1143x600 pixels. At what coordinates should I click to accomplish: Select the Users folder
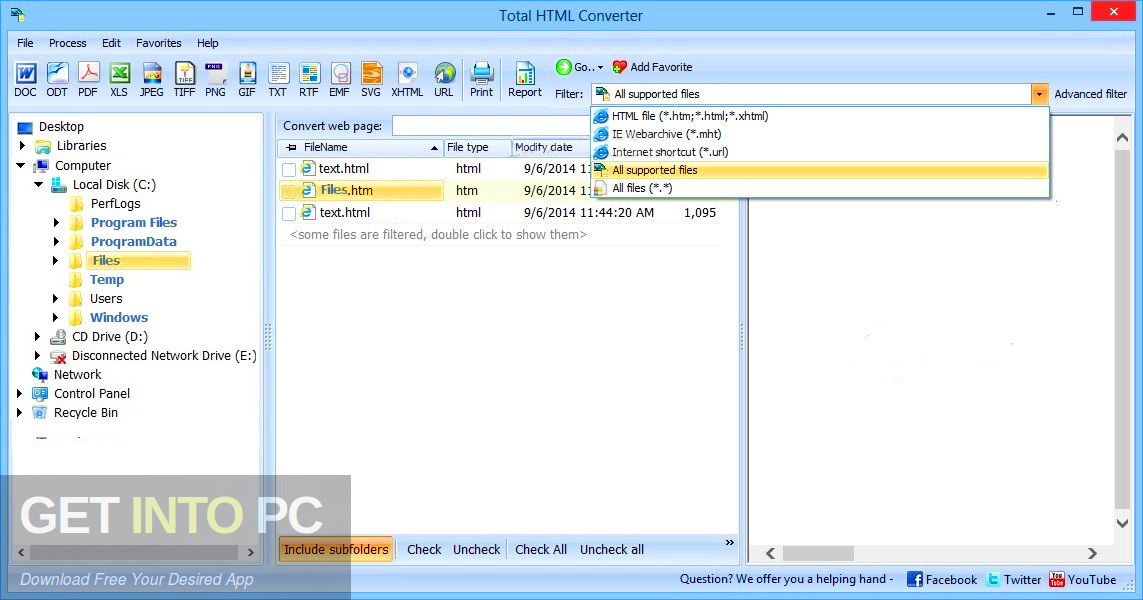click(106, 298)
